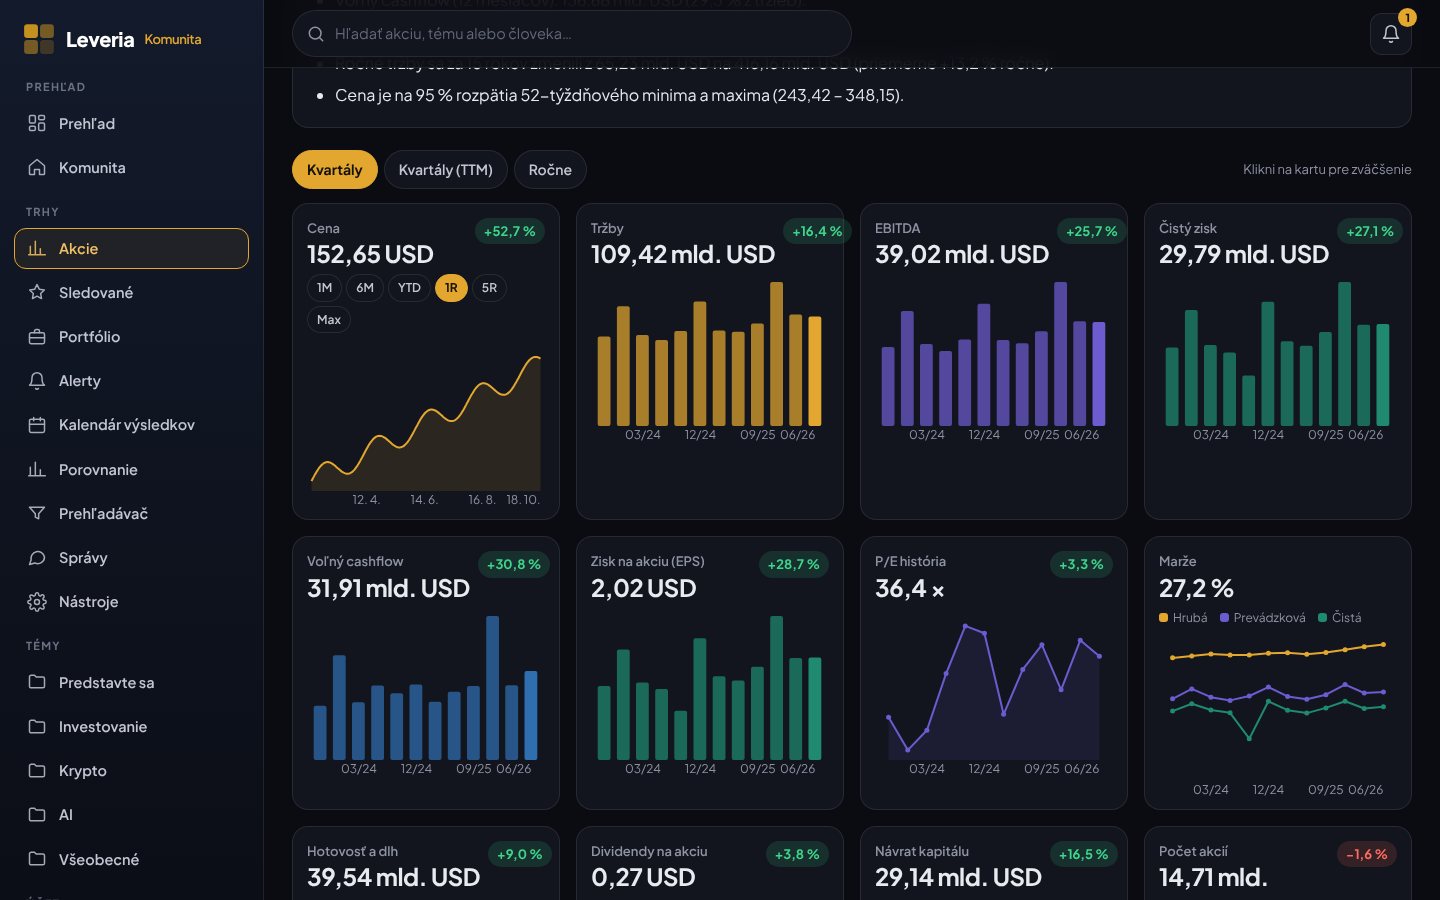Enlarge the Voľný cashflow chart card
Screen dimensions: 1440x900
[426, 673]
